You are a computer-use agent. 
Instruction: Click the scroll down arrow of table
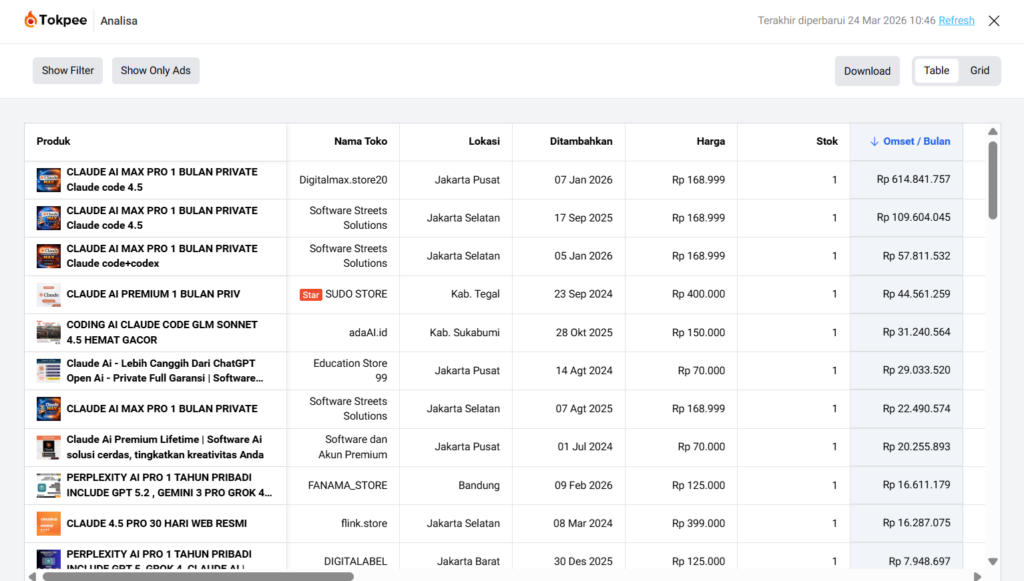click(x=993, y=562)
